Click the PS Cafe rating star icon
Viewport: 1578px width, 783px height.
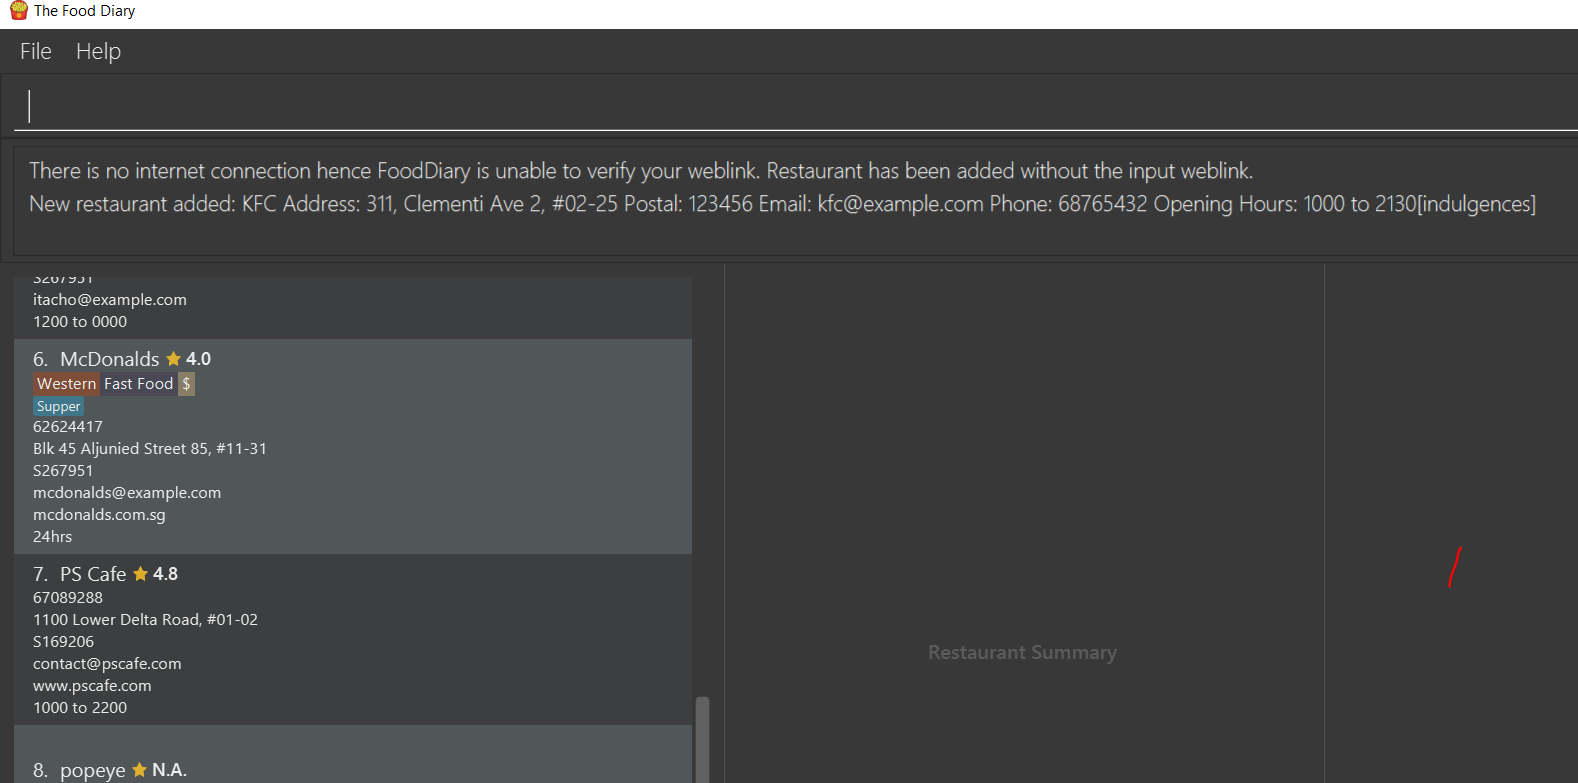pyautogui.click(x=140, y=573)
